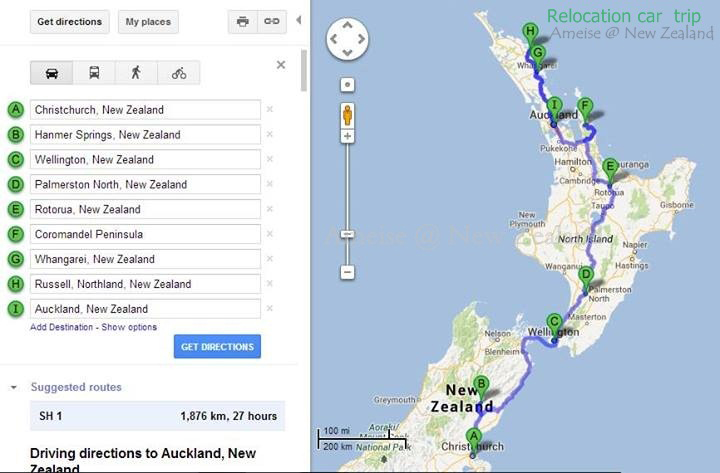The image size is (720, 473).
Task: Remove destination A Christchurch
Action: tap(270, 109)
